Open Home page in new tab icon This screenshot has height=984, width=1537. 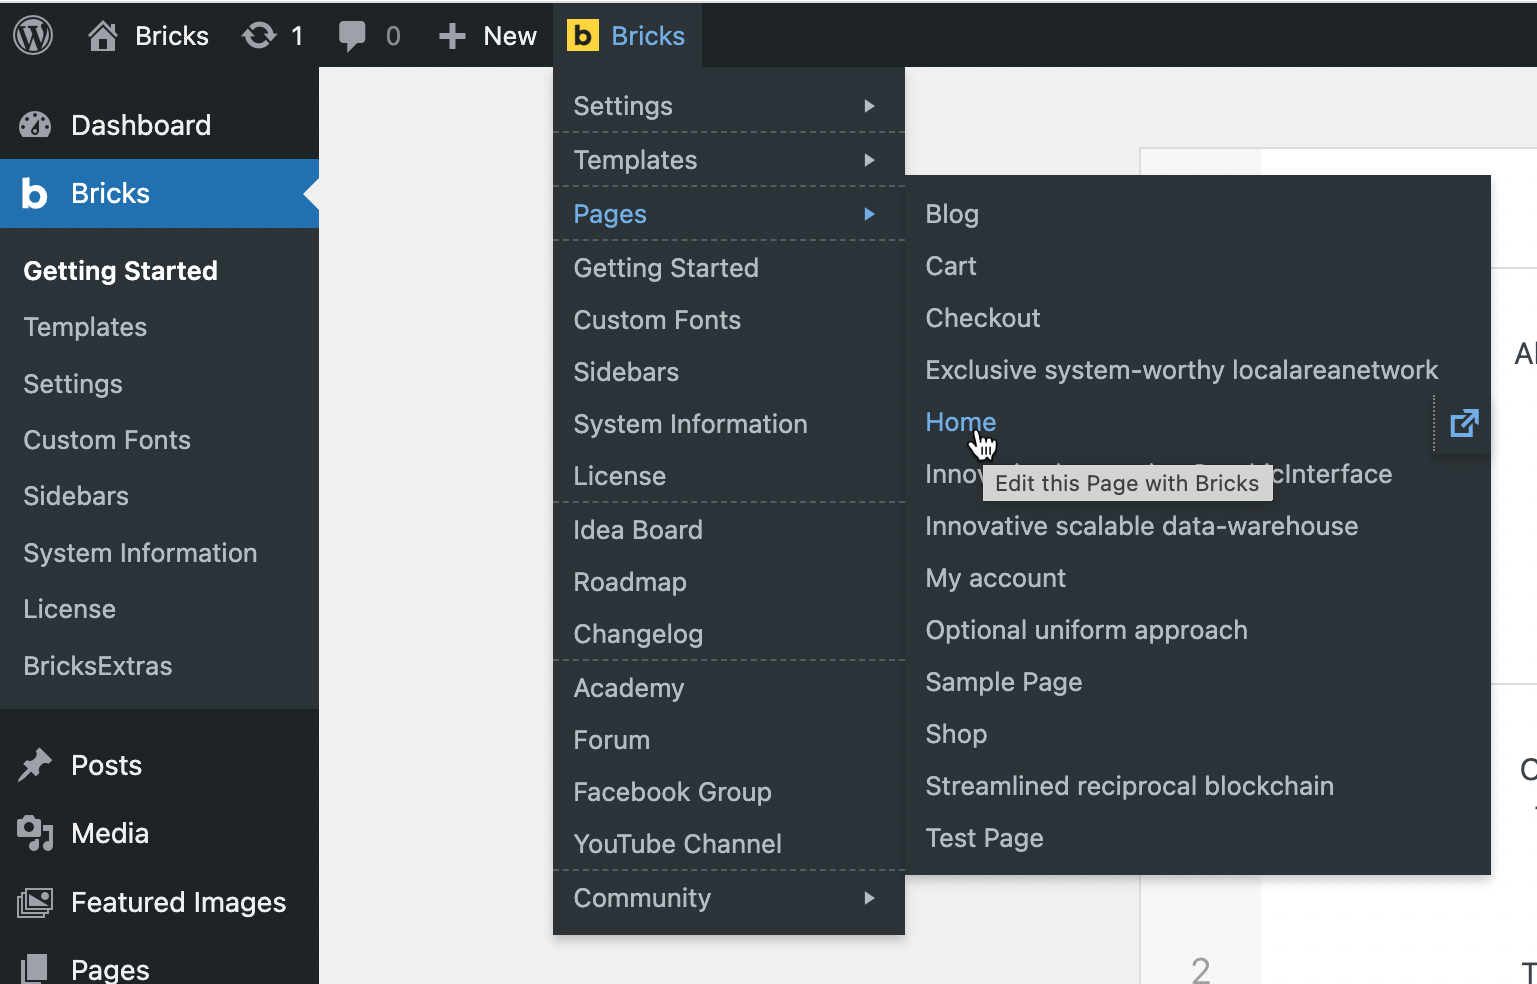tap(1463, 423)
